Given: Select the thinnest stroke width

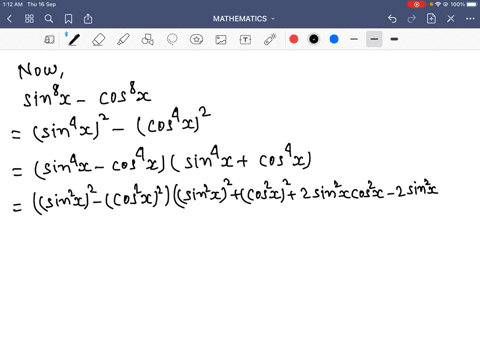Looking at the screenshot, I should 354,39.
